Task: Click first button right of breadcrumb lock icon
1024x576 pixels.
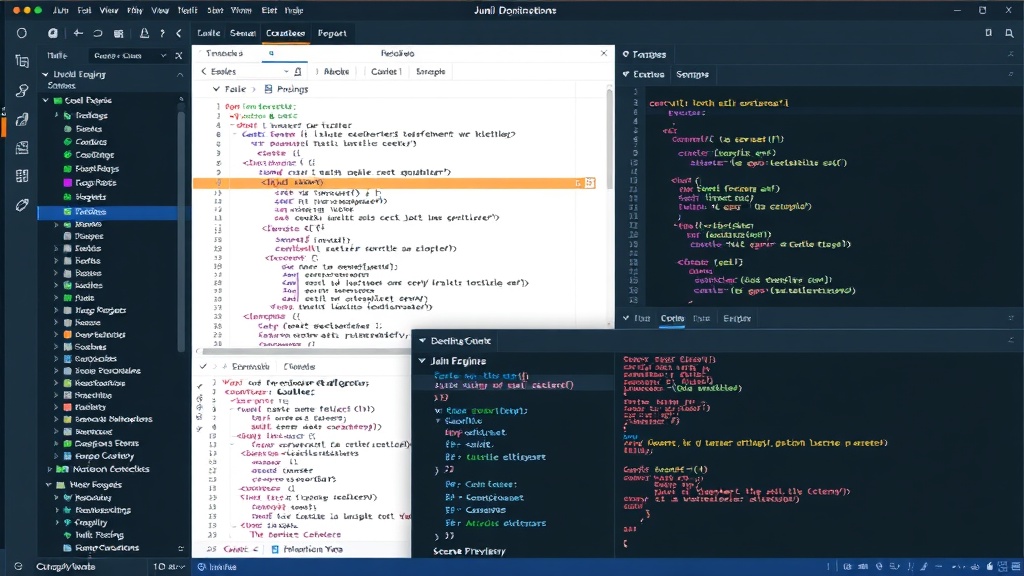Action: pyautogui.click(x=336, y=71)
